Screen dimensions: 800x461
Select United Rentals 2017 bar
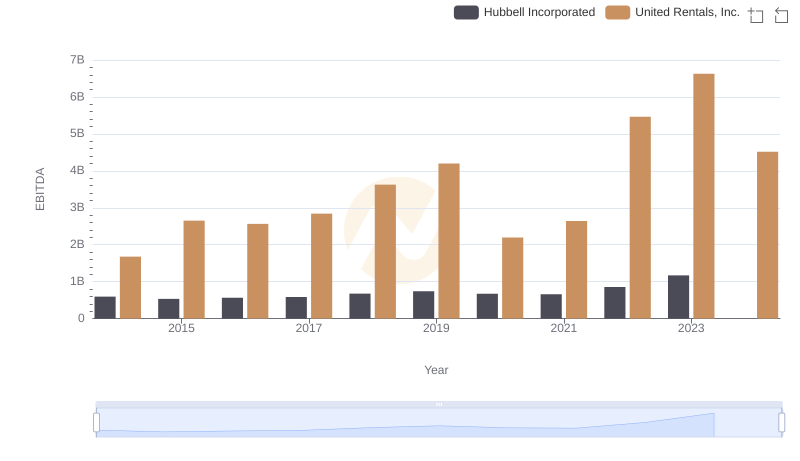coord(321,266)
